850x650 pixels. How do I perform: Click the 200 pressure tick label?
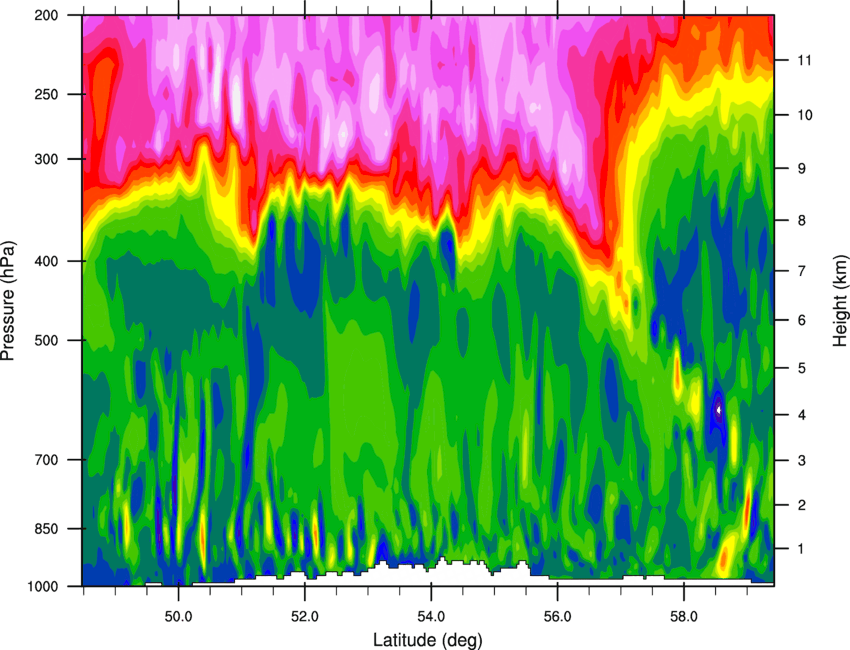[x=47, y=15]
